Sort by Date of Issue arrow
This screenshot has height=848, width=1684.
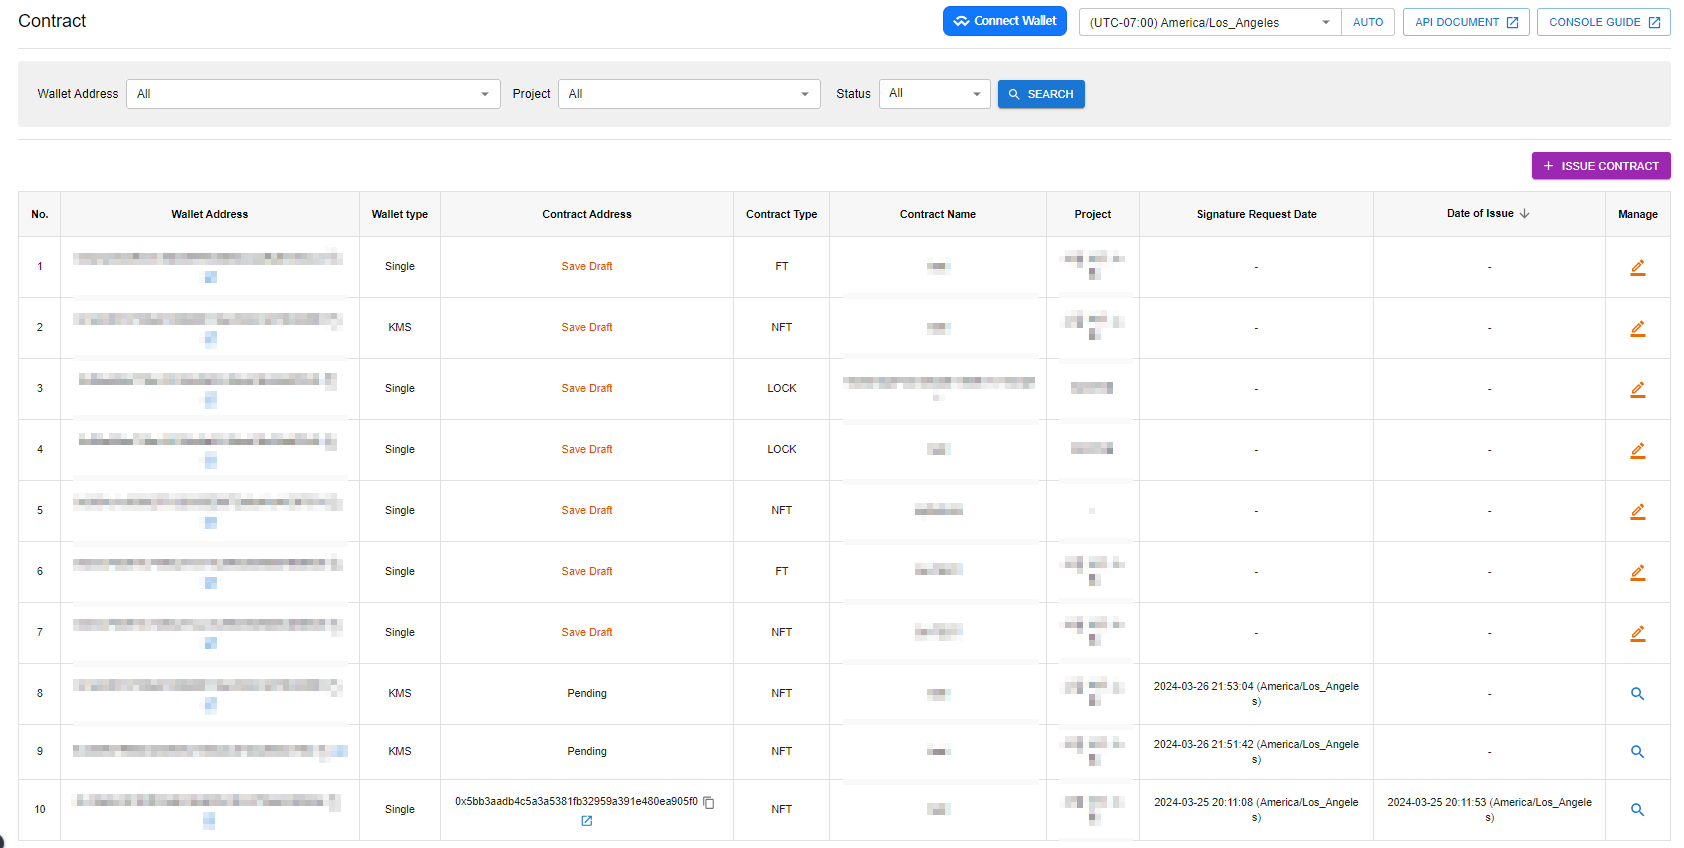tap(1524, 214)
